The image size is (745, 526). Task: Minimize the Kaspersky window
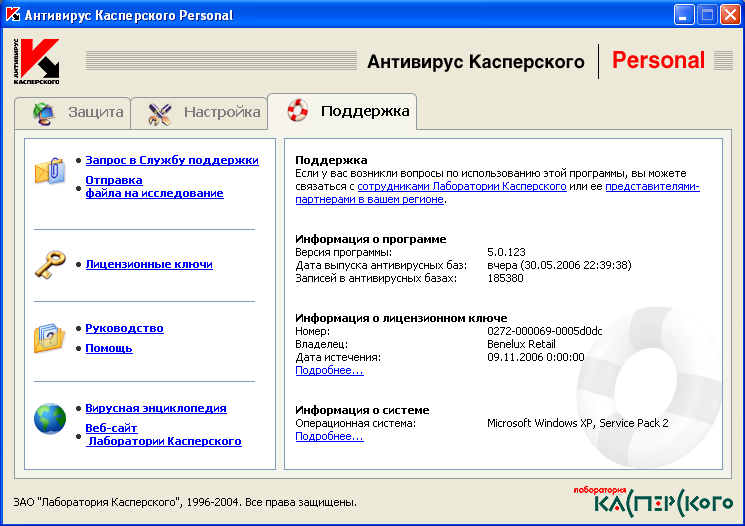(684, 15)
